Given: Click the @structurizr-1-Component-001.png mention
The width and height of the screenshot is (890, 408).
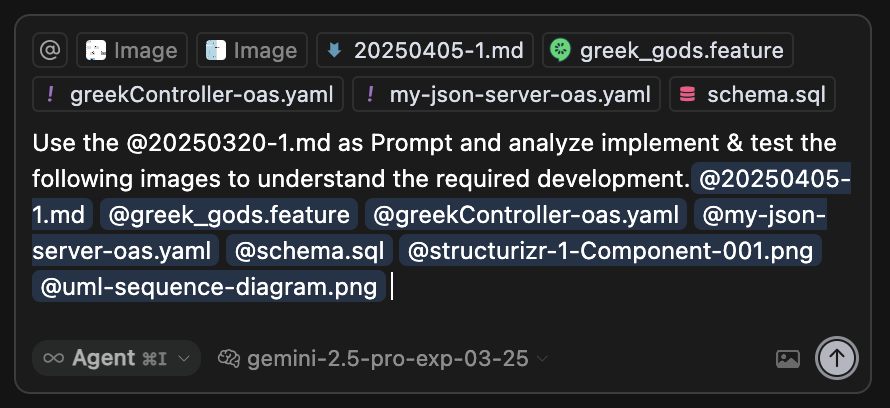Looking at the screenshot, I should 610,251.
